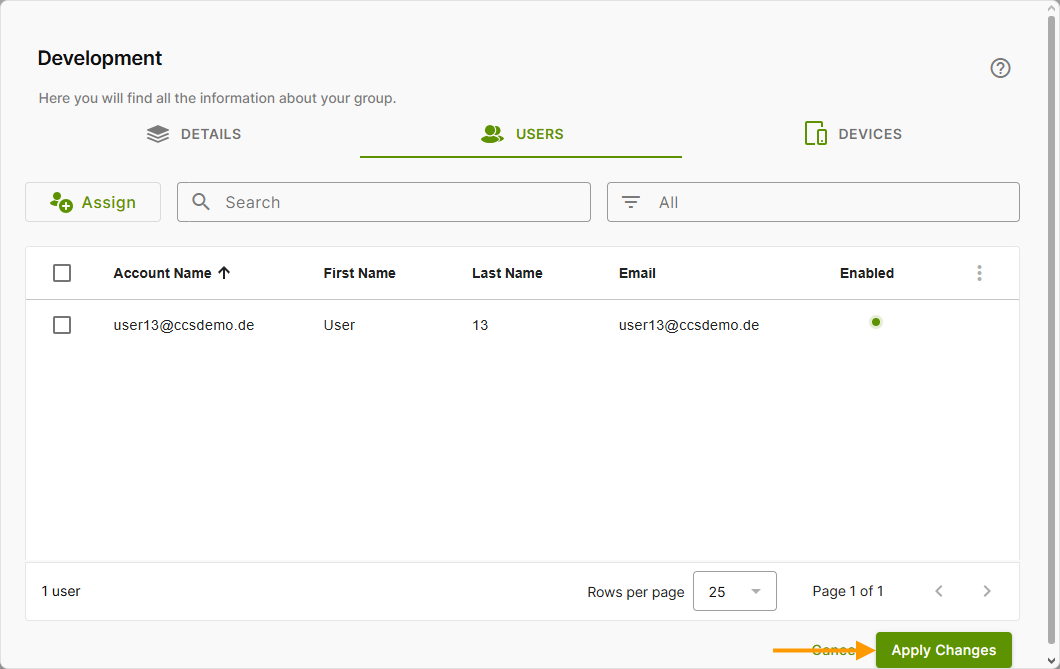Sort by the Account Name column header
1060x669 pixels.
tap(162, 273)
